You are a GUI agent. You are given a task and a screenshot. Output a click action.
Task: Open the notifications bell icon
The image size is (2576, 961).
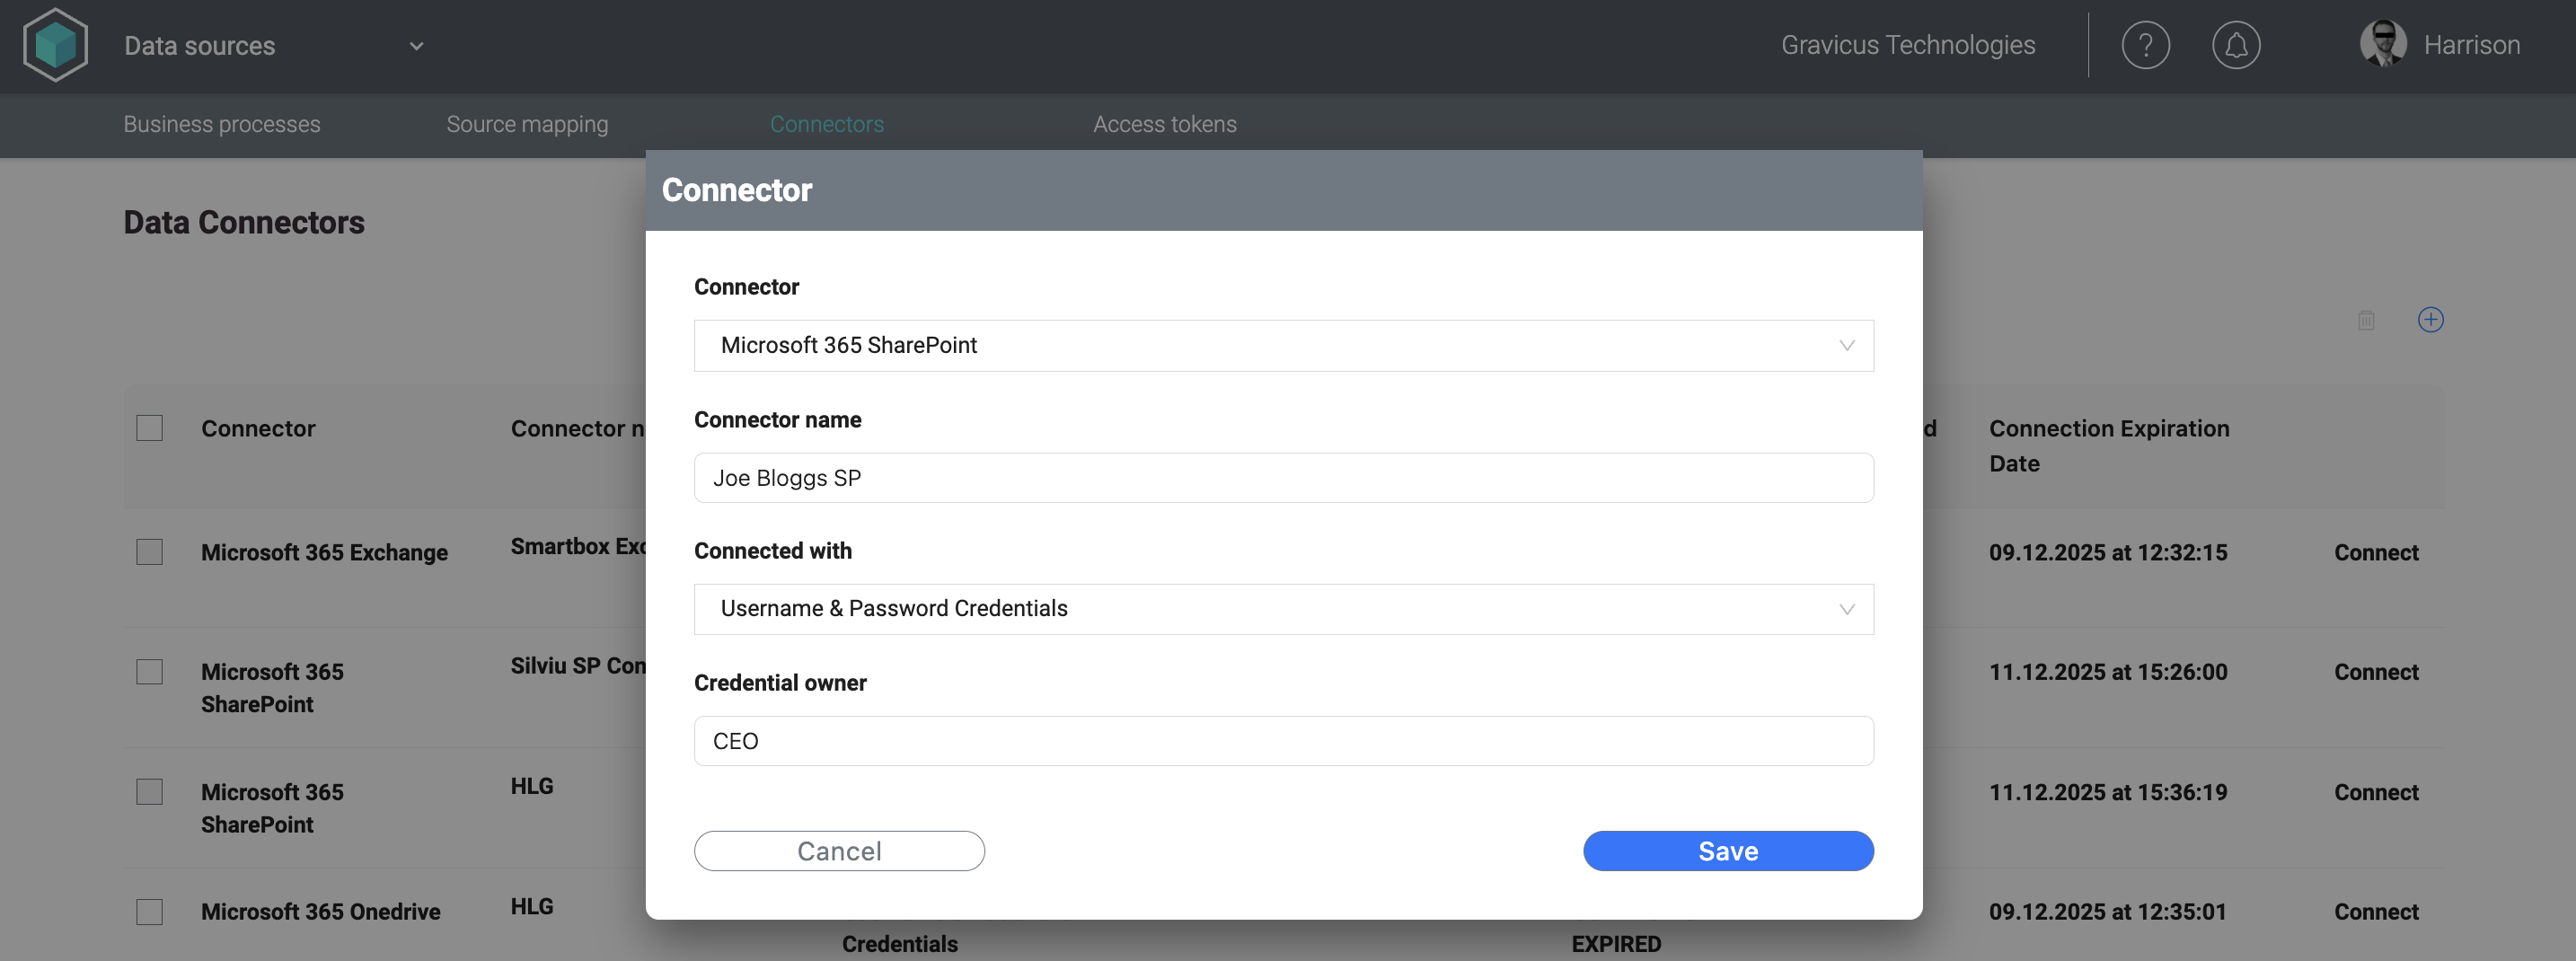pos(2236,45)
